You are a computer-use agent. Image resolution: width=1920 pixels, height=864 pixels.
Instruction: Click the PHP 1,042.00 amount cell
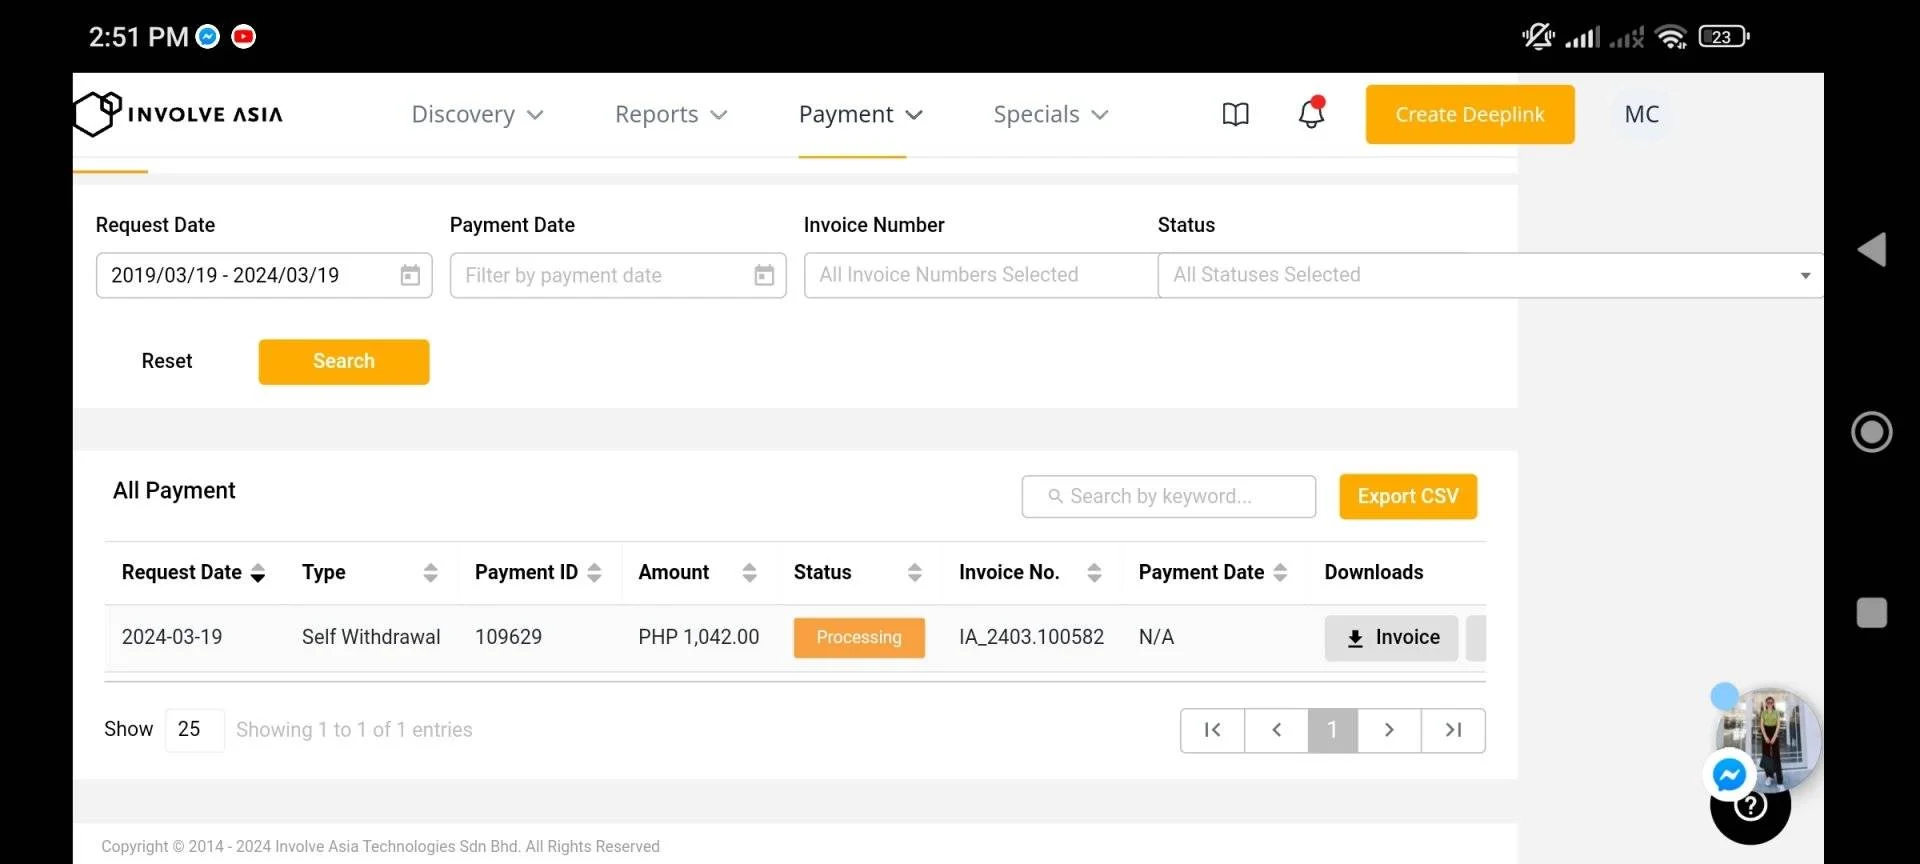coord(699,637)
